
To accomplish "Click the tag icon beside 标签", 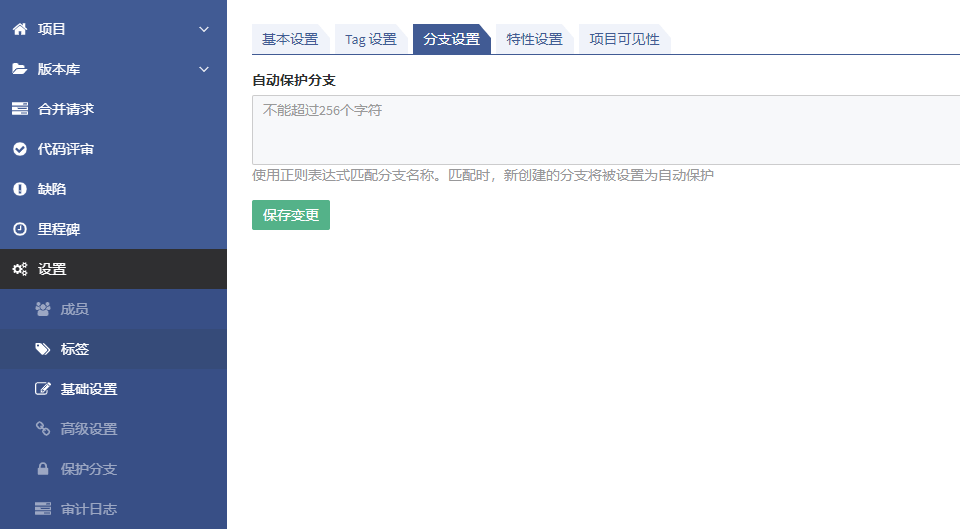I will tap(43, 349).
